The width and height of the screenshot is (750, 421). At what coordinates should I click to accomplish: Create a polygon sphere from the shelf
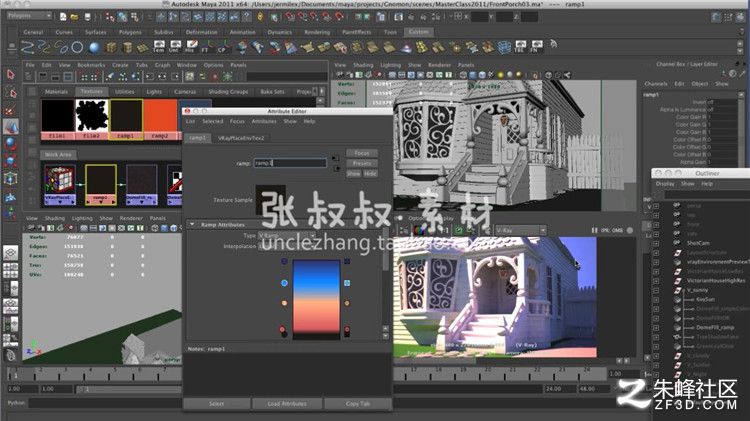pos(94,47)
